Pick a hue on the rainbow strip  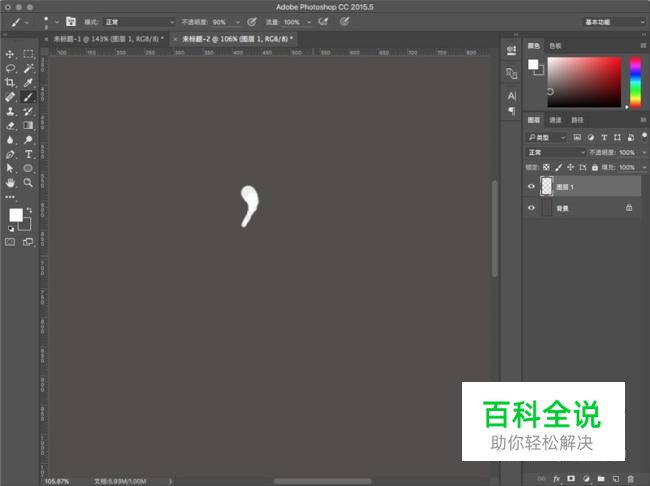[635, 82]
